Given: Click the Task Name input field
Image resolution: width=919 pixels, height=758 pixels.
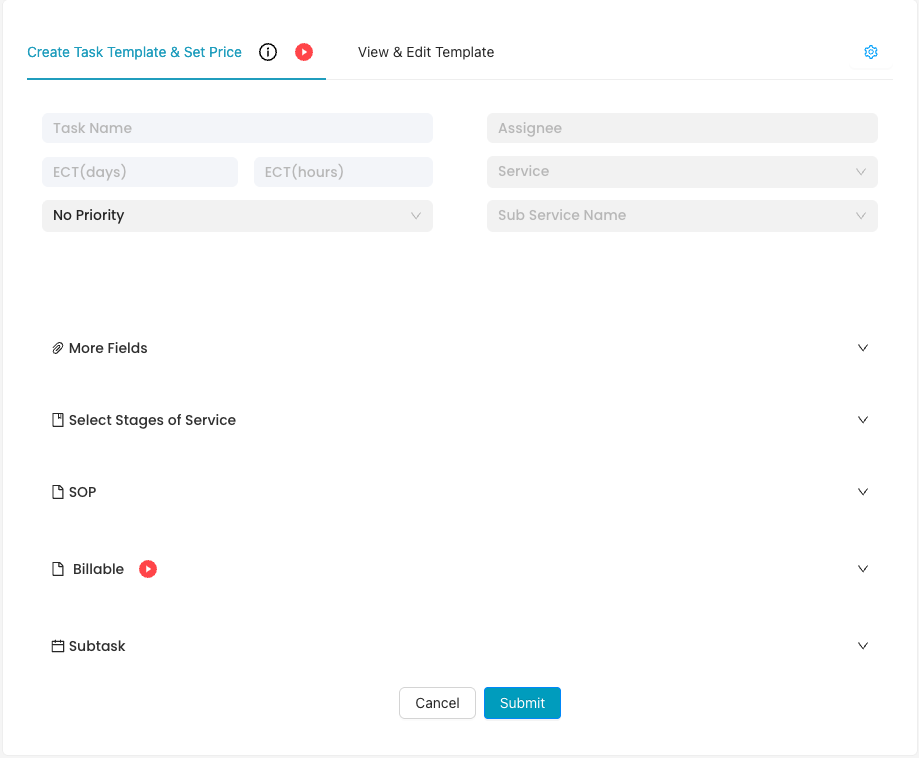Looking at the screenshot, I should (x=236, y=127).
